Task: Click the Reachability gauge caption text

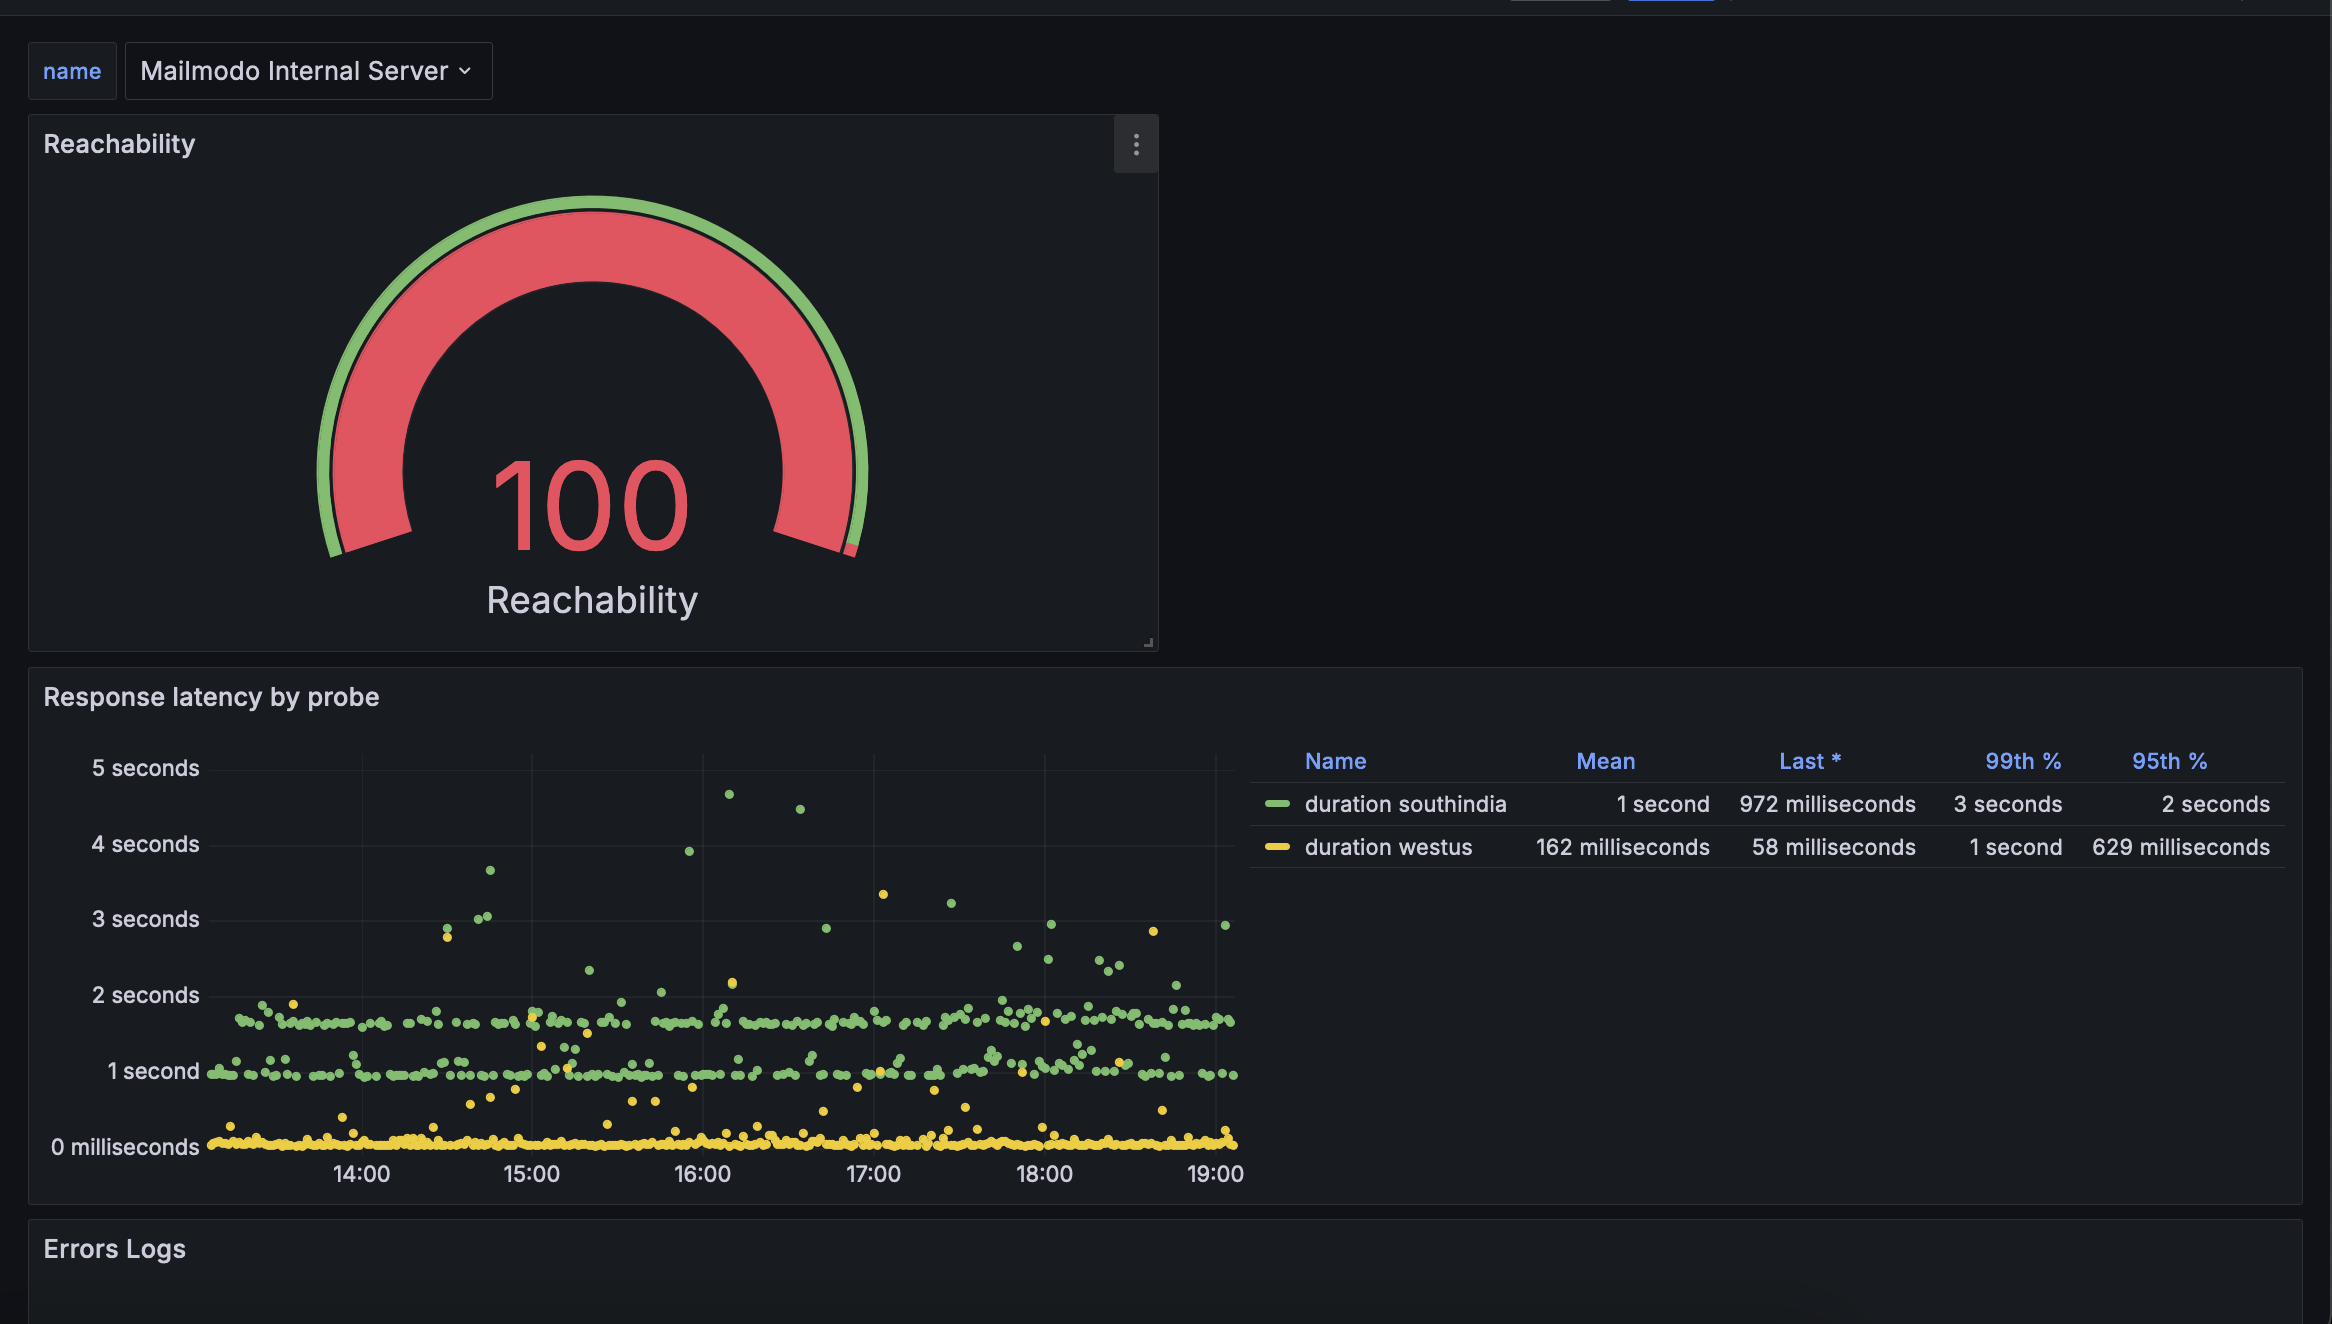Action: (x=592, y=600)
